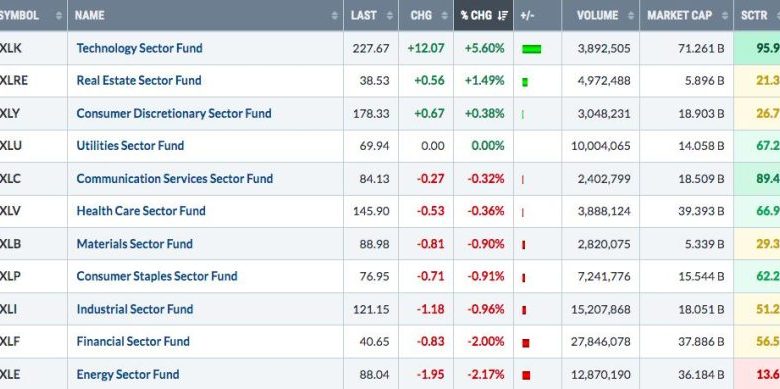Select Utilities Sector Fund
This screenshot has height=389, width=780.
tap(130, 146)
